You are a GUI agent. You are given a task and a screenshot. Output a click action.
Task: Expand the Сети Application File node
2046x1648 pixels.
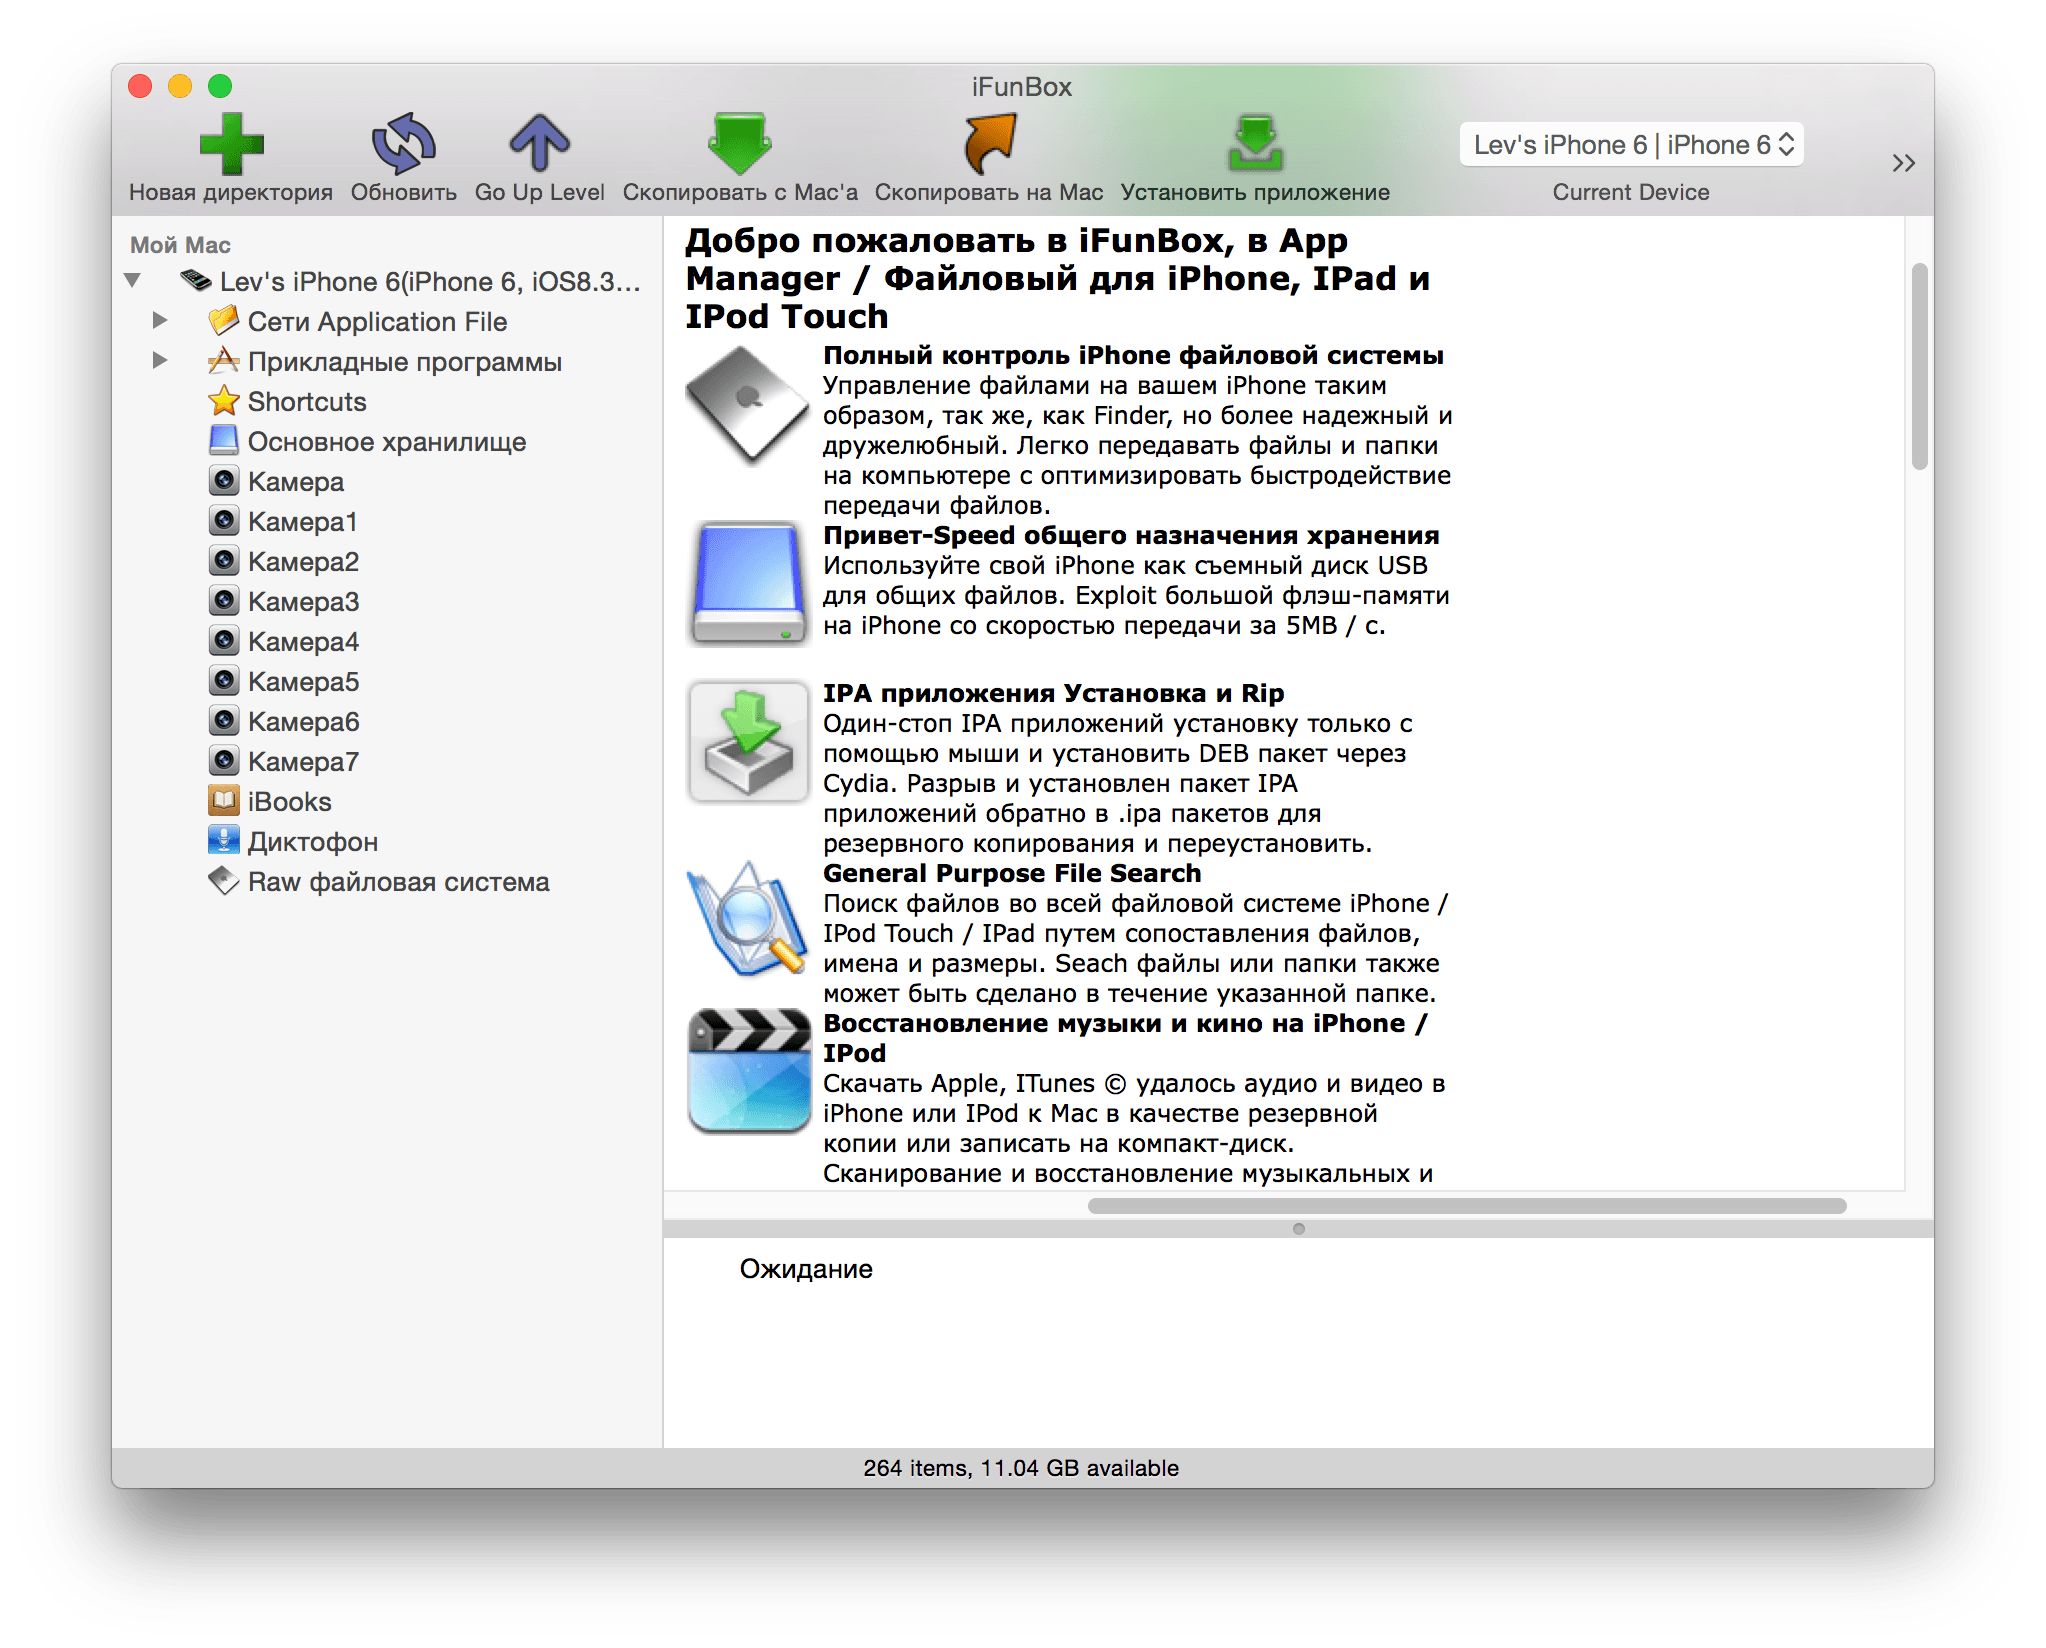[160, 321]
